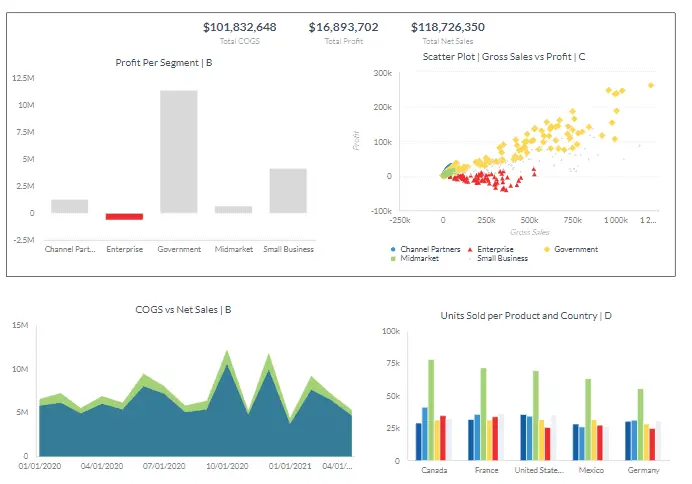
Task: Click the Total Profit value $16,893,702
Action: [343, 27]
